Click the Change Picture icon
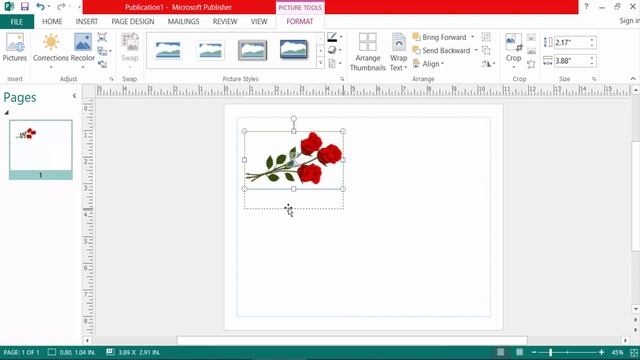Image resolution: width=640 pixels, height=360 pixels. [x=102, y=51]
